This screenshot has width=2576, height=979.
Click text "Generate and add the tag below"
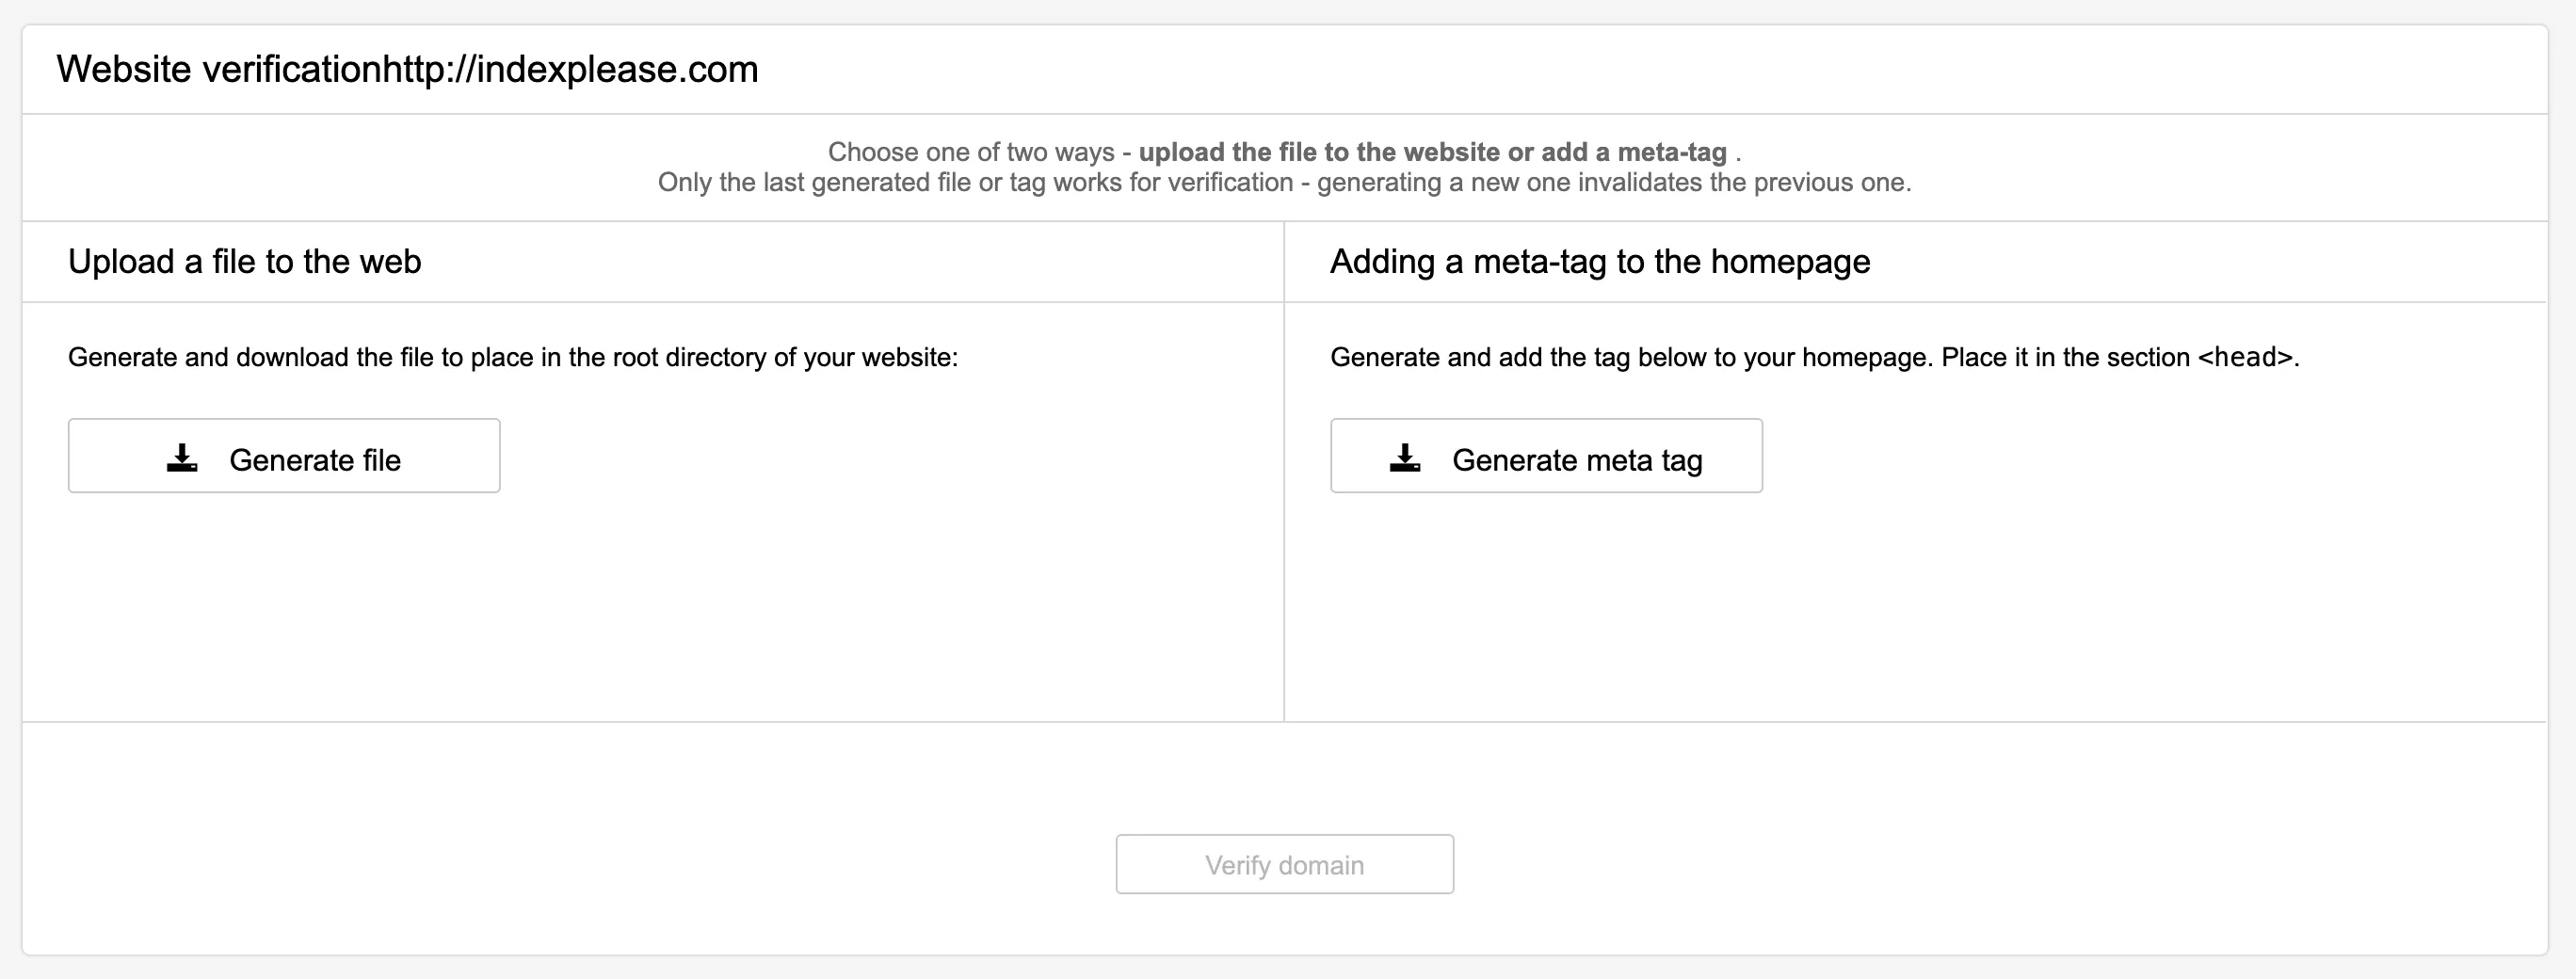pyautogui.click(x=1815, y=357)
